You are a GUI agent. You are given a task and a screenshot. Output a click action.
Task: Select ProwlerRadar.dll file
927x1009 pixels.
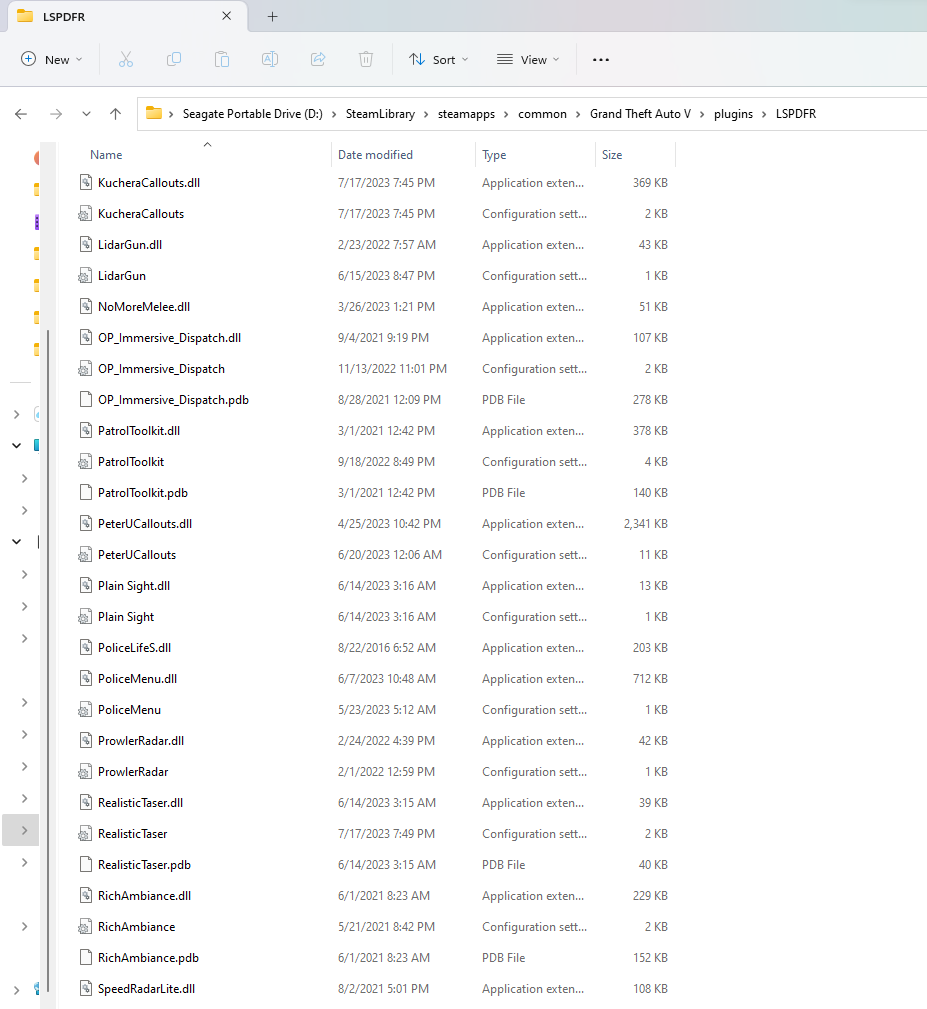(x=141, y=741)
